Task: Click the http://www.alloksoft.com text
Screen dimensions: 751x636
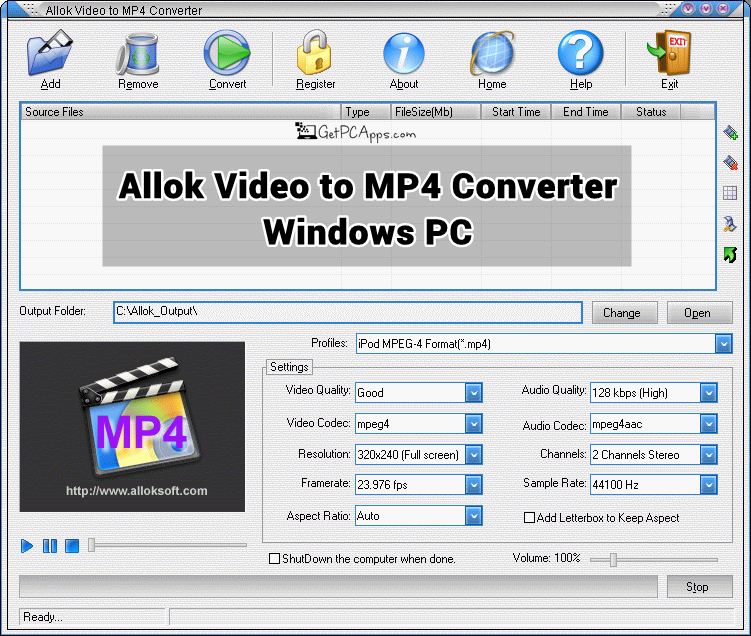Action: click(x=137, y=491)
